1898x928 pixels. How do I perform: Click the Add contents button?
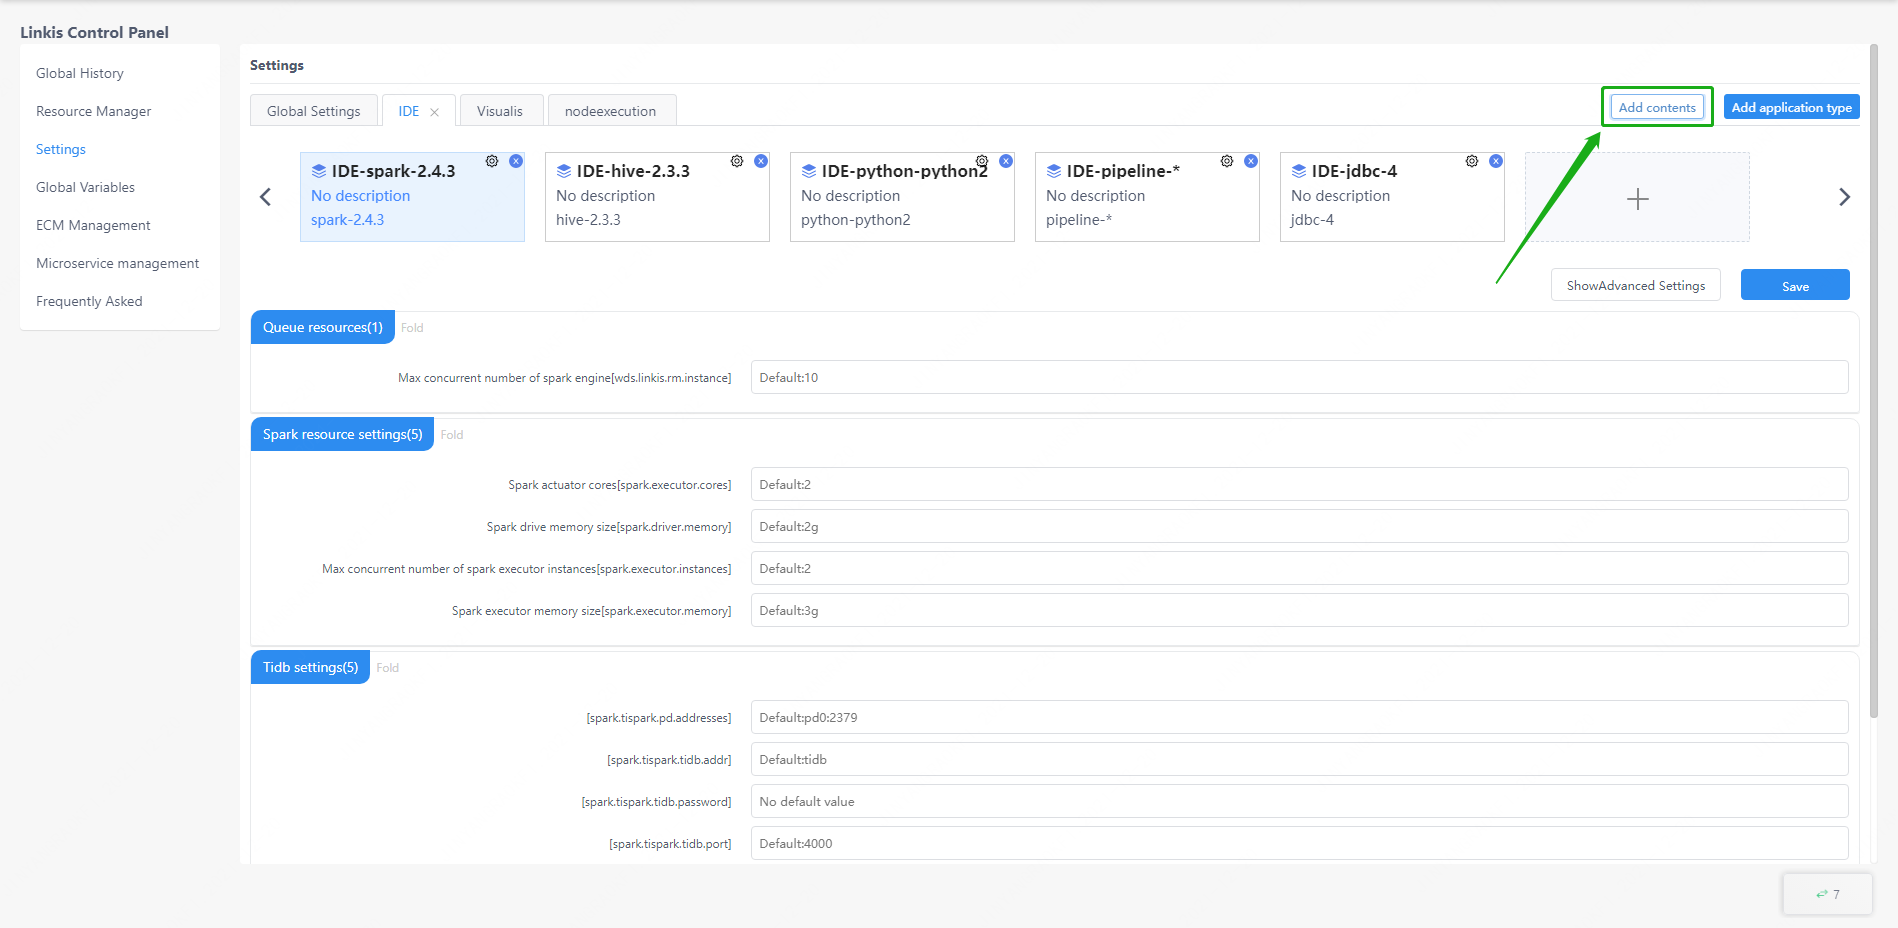[x=1657, y=107]
